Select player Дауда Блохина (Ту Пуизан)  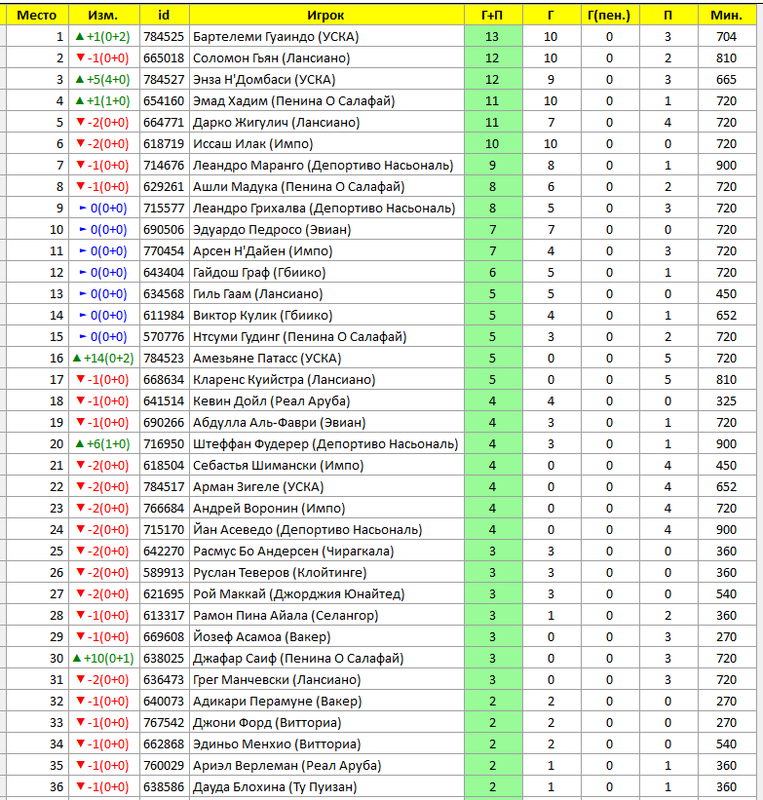pos(275,787)
